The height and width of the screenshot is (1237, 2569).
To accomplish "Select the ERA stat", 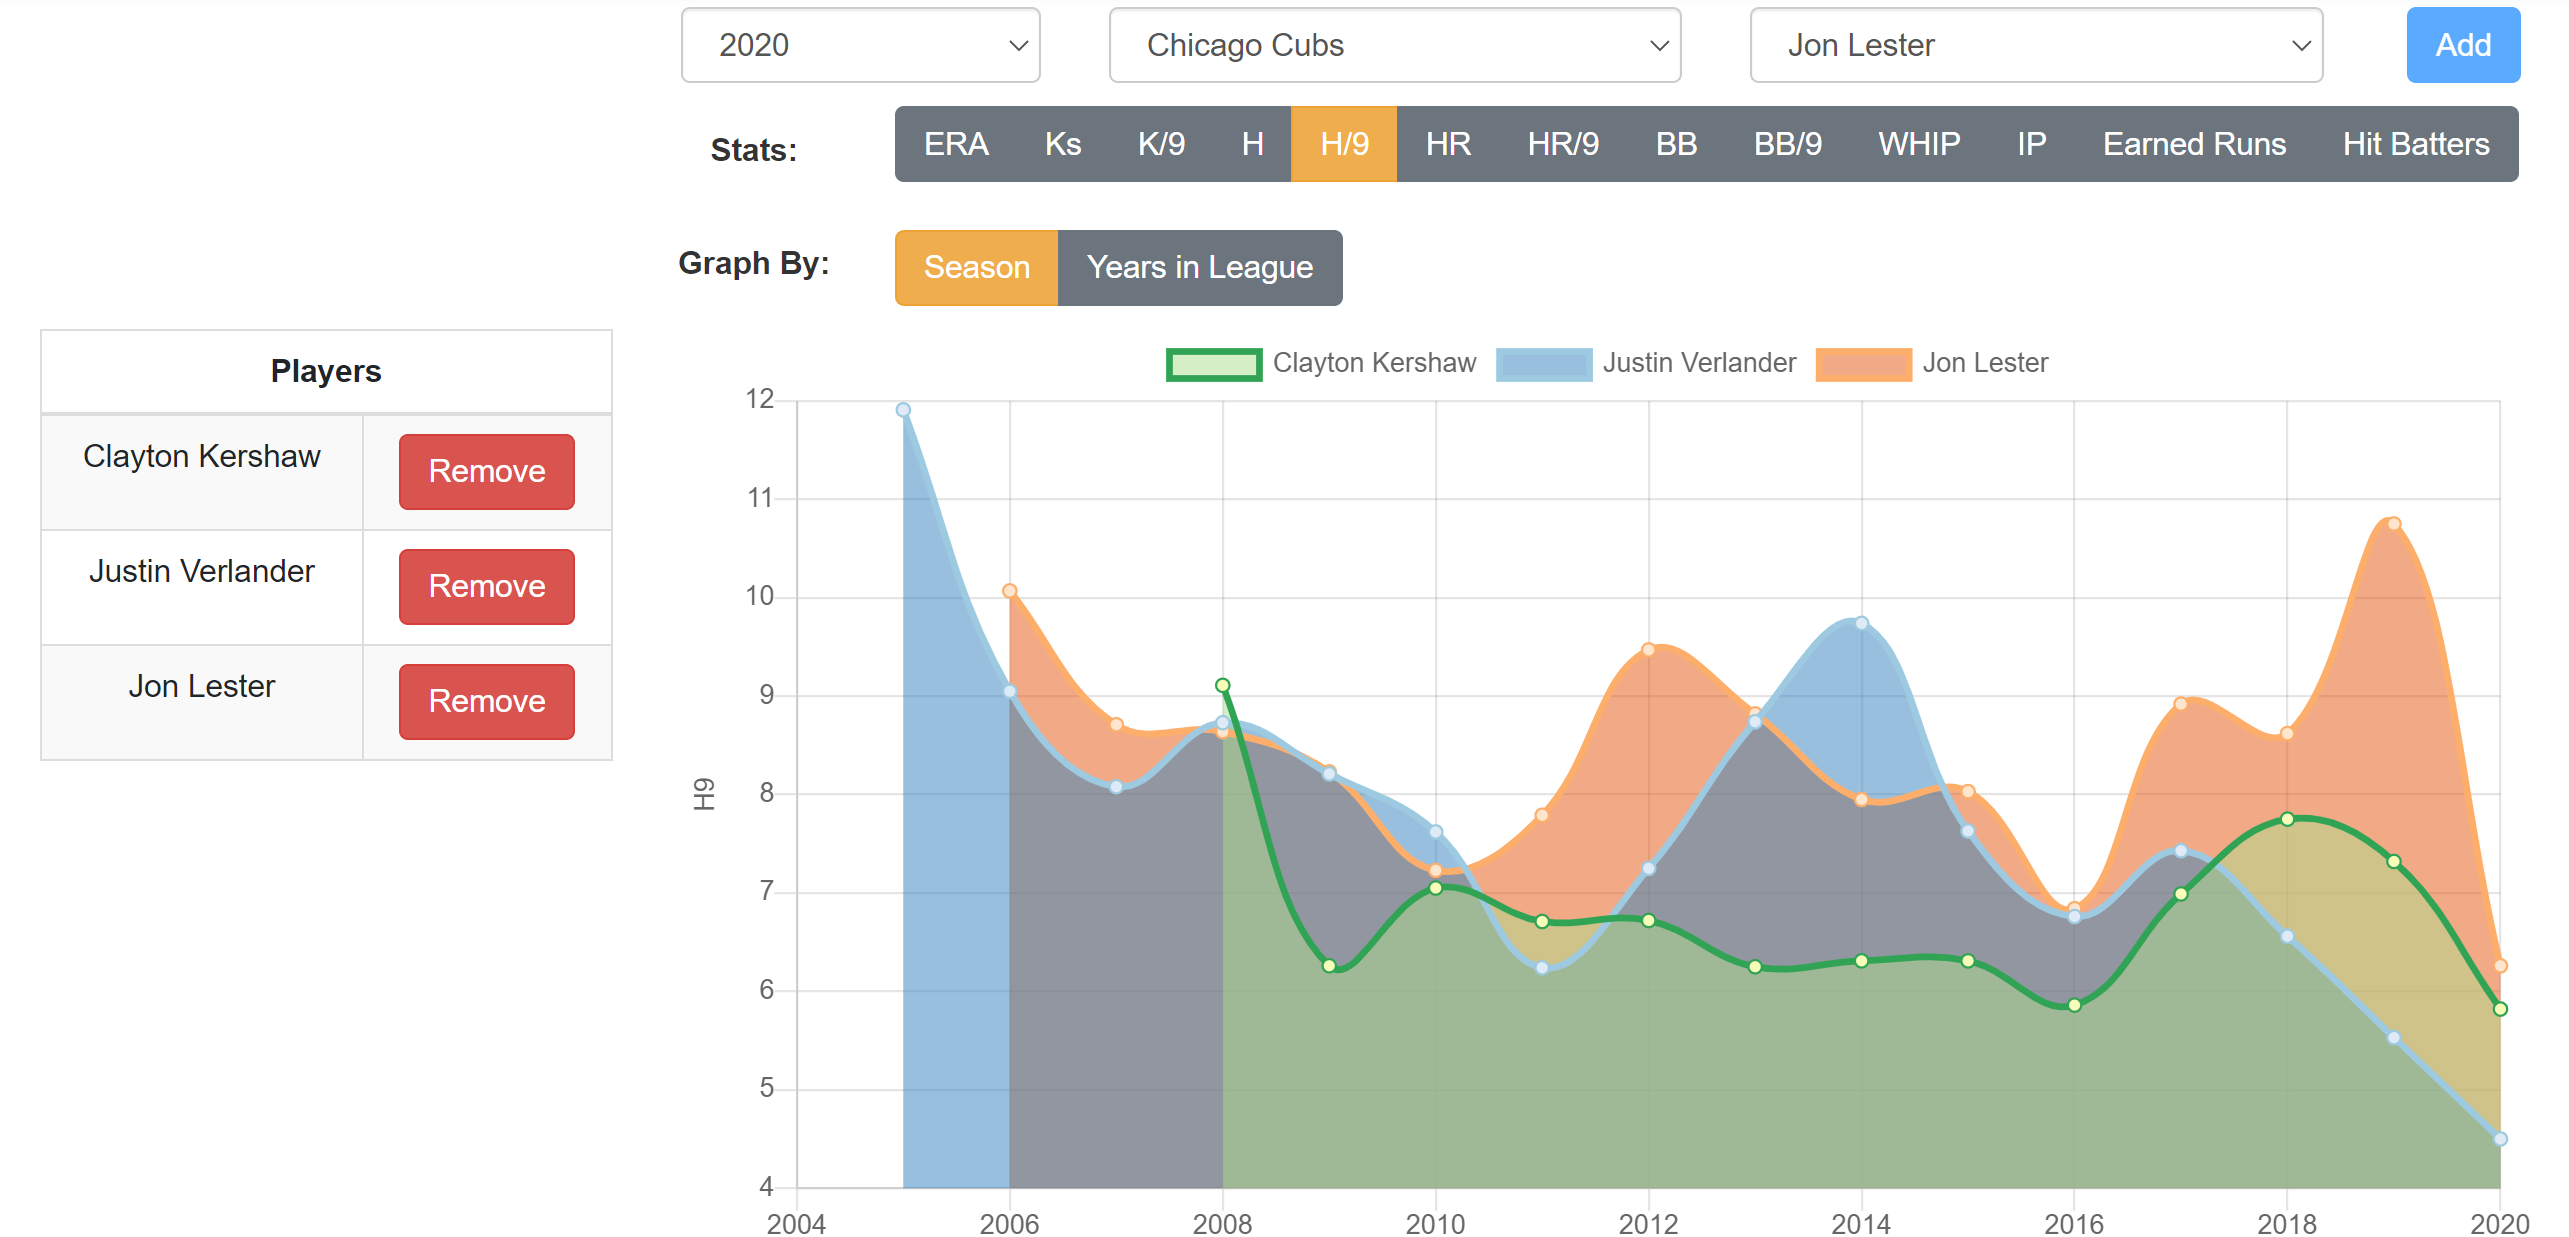I will [x=956, y=144].
